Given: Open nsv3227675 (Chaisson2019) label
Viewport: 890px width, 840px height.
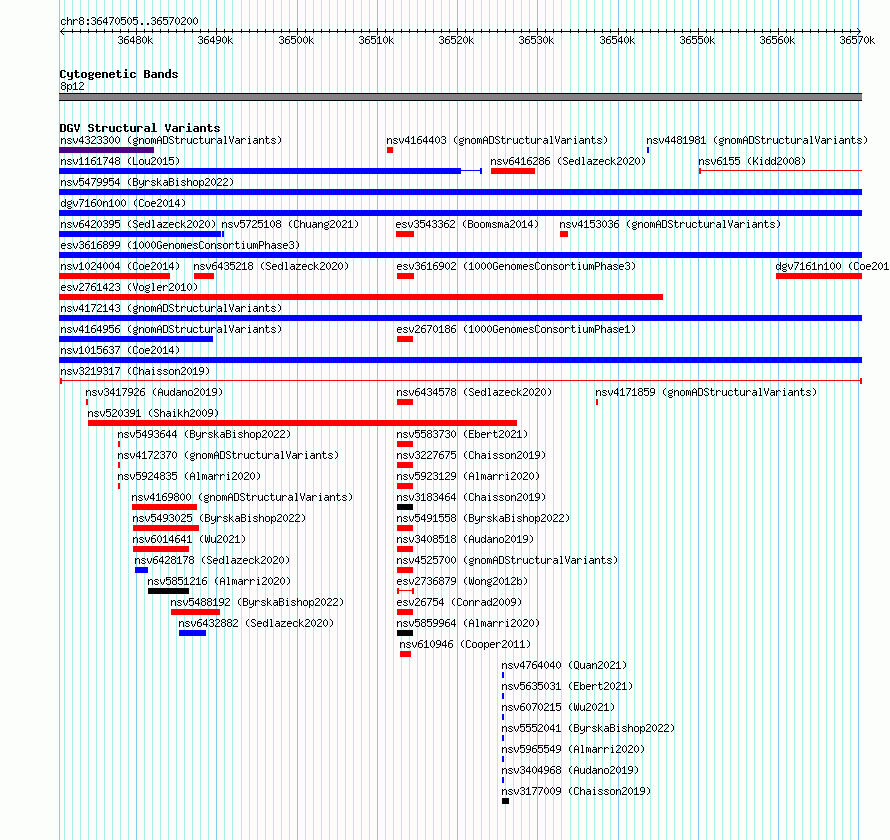Looking at the screenshot, I should click(471, 455).
